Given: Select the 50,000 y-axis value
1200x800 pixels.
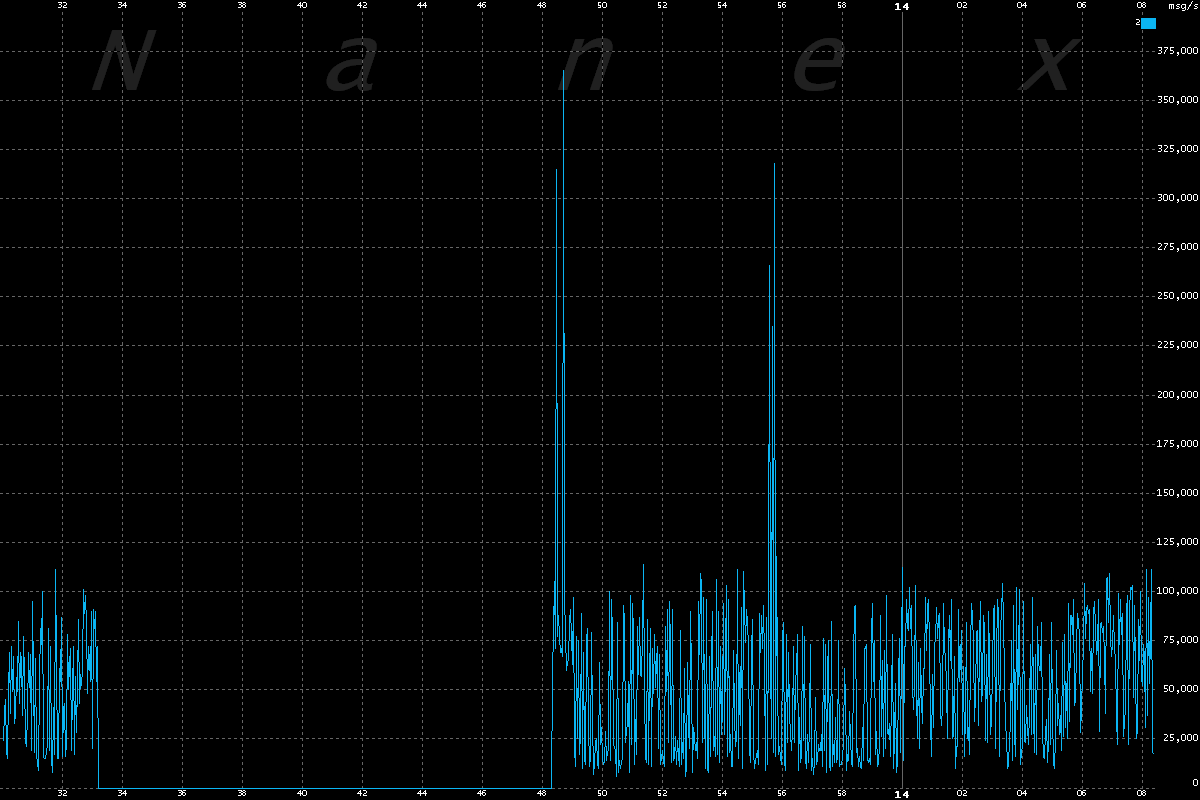Looking at the screenshot, I should (x=1182, y=689).
